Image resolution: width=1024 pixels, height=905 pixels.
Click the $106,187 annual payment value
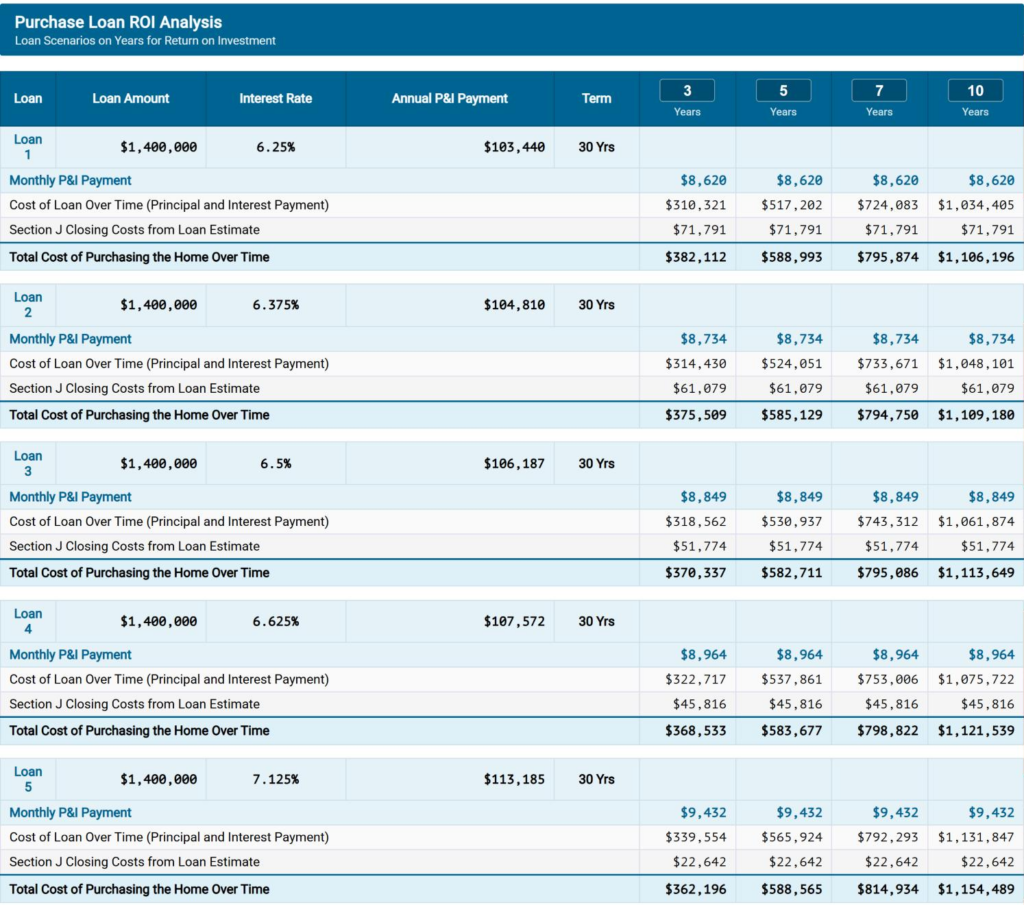coord(514,464)
